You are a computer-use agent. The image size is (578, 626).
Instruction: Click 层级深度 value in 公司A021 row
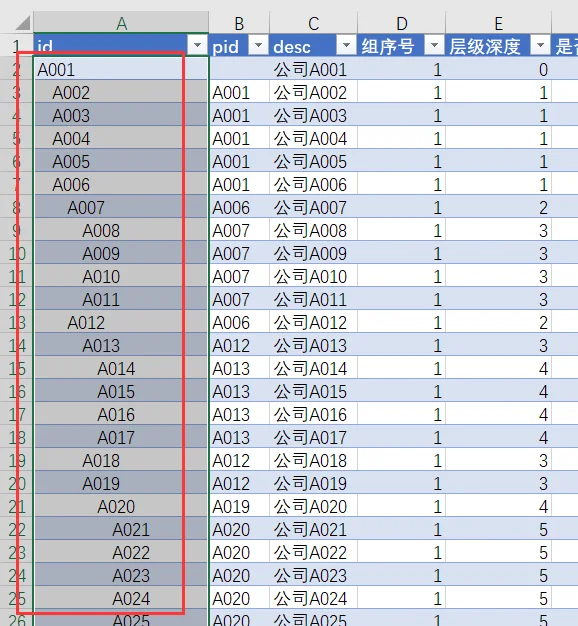pos(499,530)
